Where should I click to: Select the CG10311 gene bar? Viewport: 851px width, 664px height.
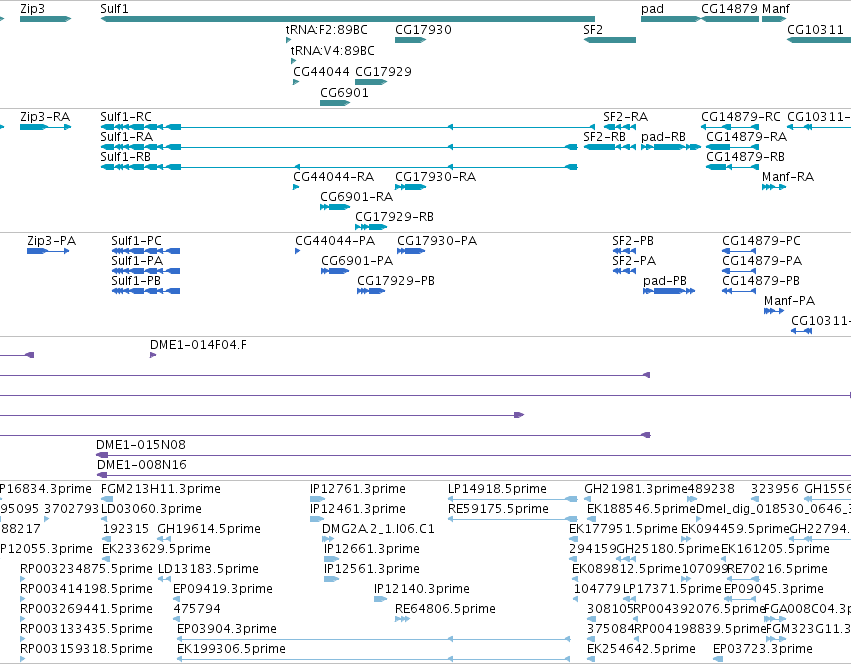(x=819, y=40)
